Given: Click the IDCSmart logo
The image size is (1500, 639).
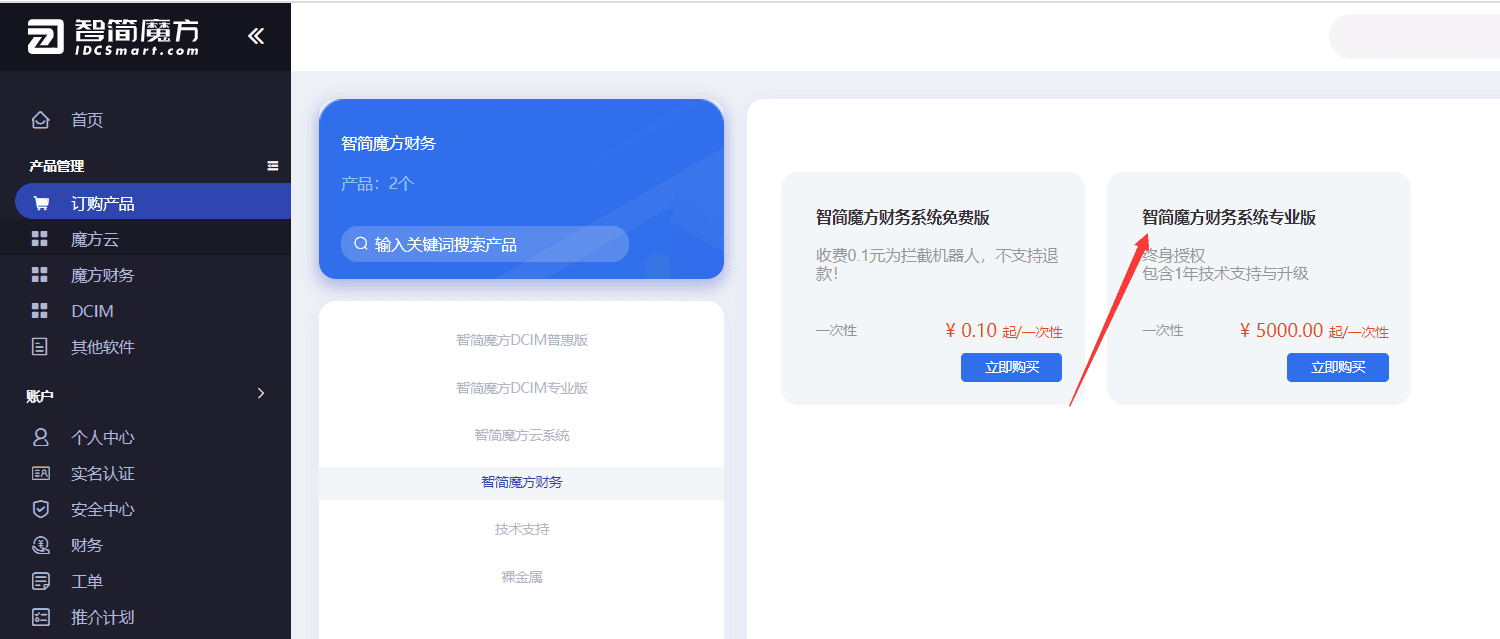Looking at the screenshot, I should pyautogui.click(x=113, y=37).
